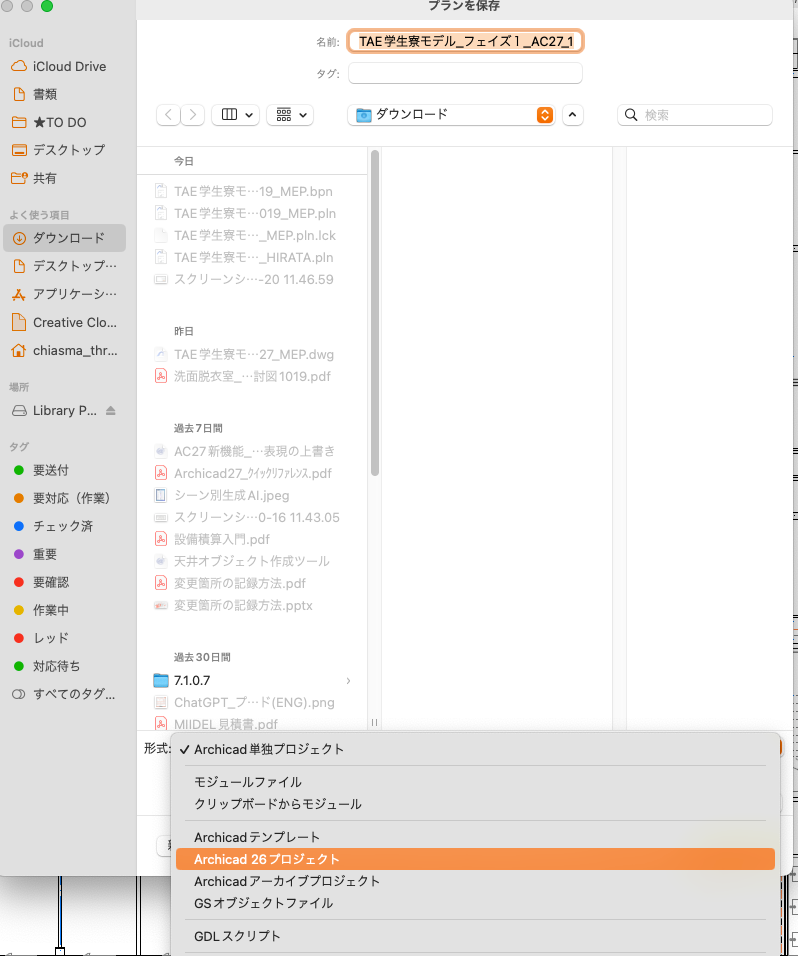
Task: Open 書類 folder in the sidebar
Action: 64,95
